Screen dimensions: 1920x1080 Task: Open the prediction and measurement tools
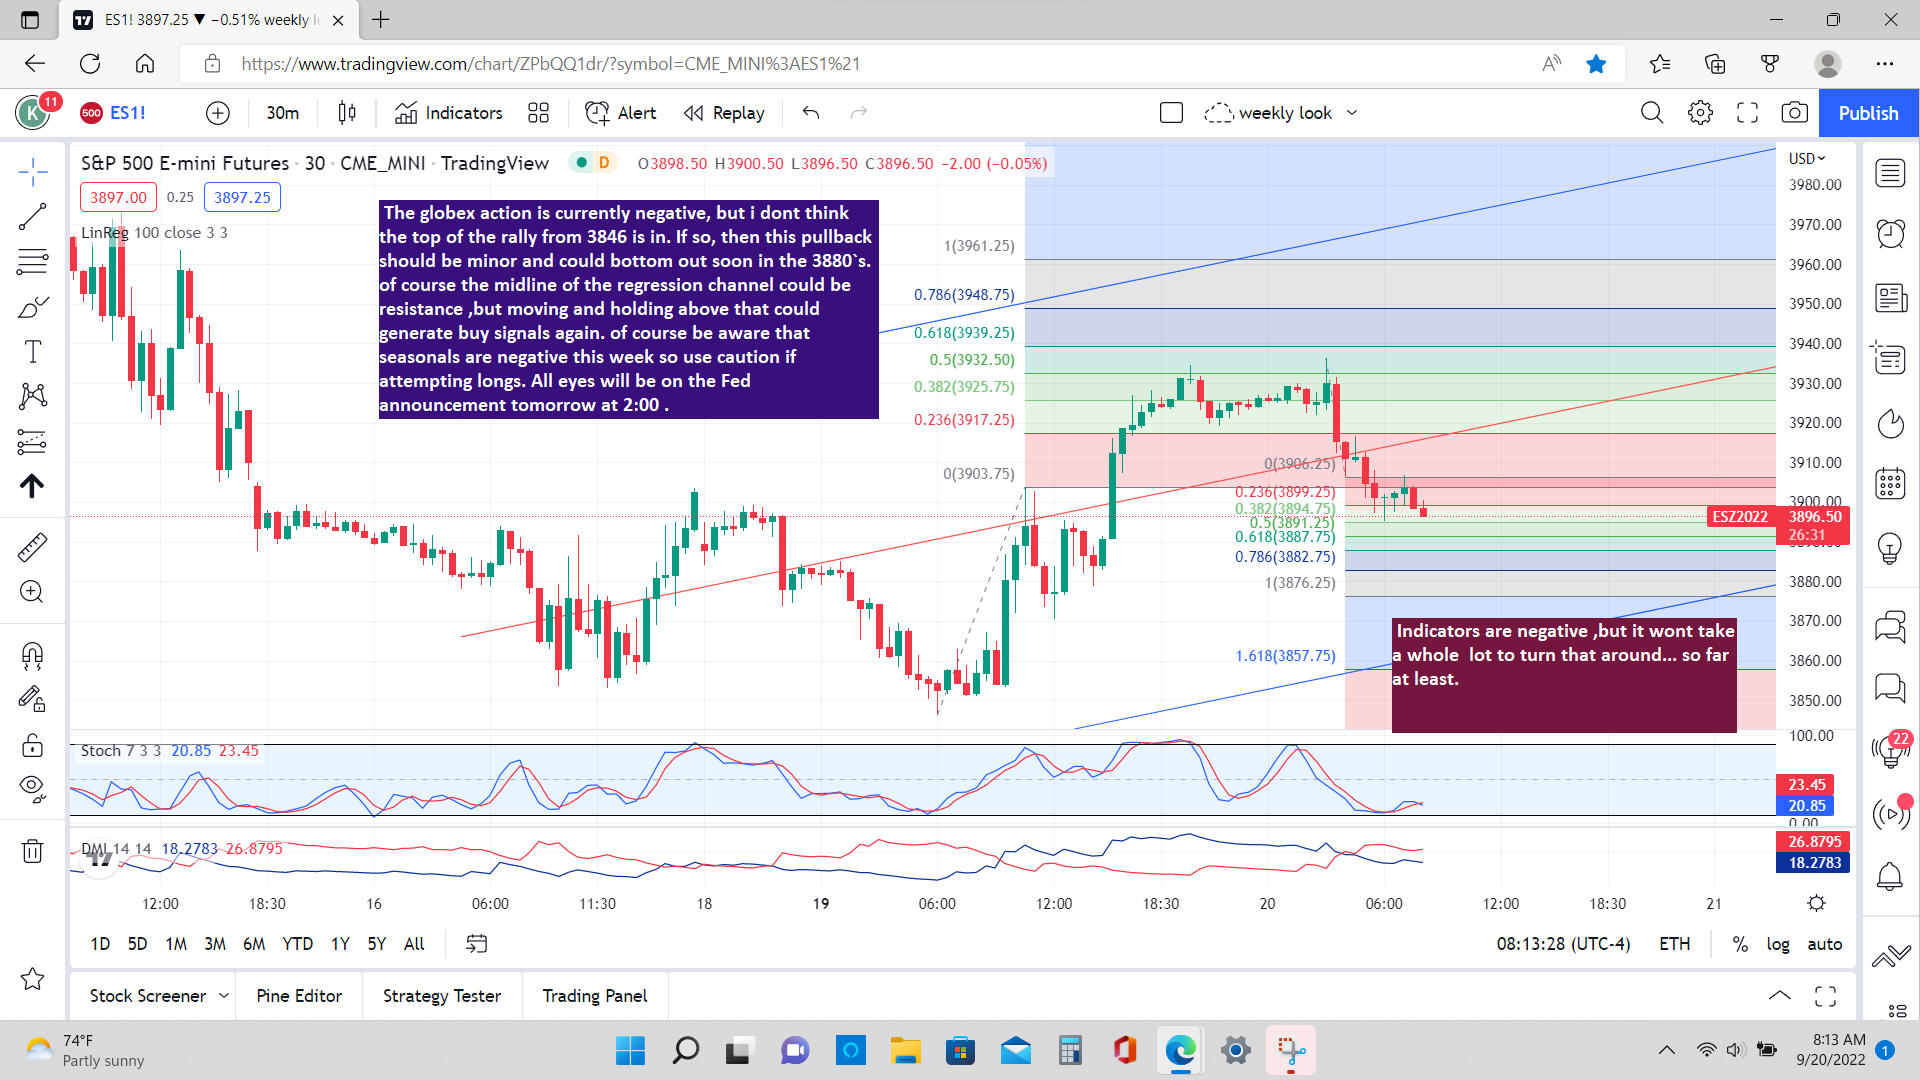click(x=32, y=441)
